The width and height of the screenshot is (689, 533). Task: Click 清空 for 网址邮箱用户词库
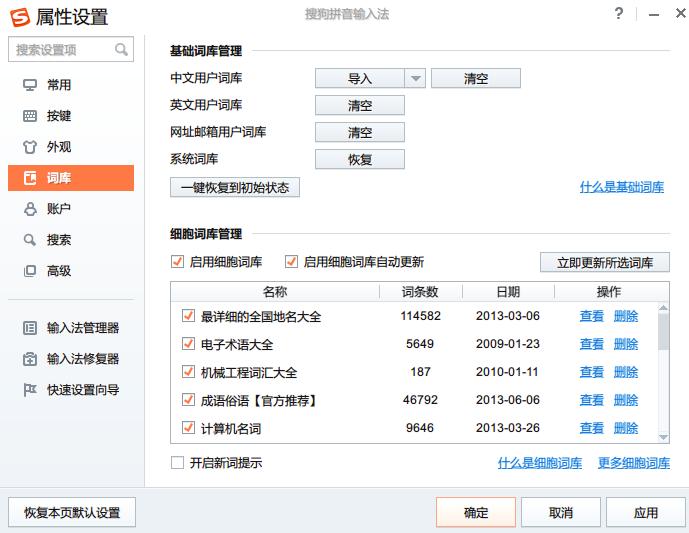coord(360,132)
